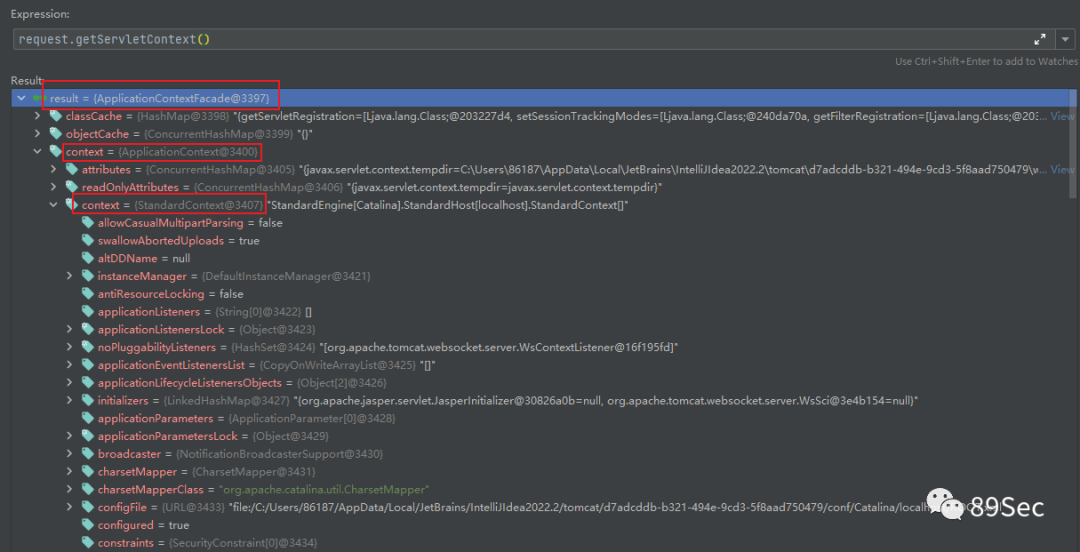Click the constraints field icon
The image size is (1080, 552).
[87, 543]
